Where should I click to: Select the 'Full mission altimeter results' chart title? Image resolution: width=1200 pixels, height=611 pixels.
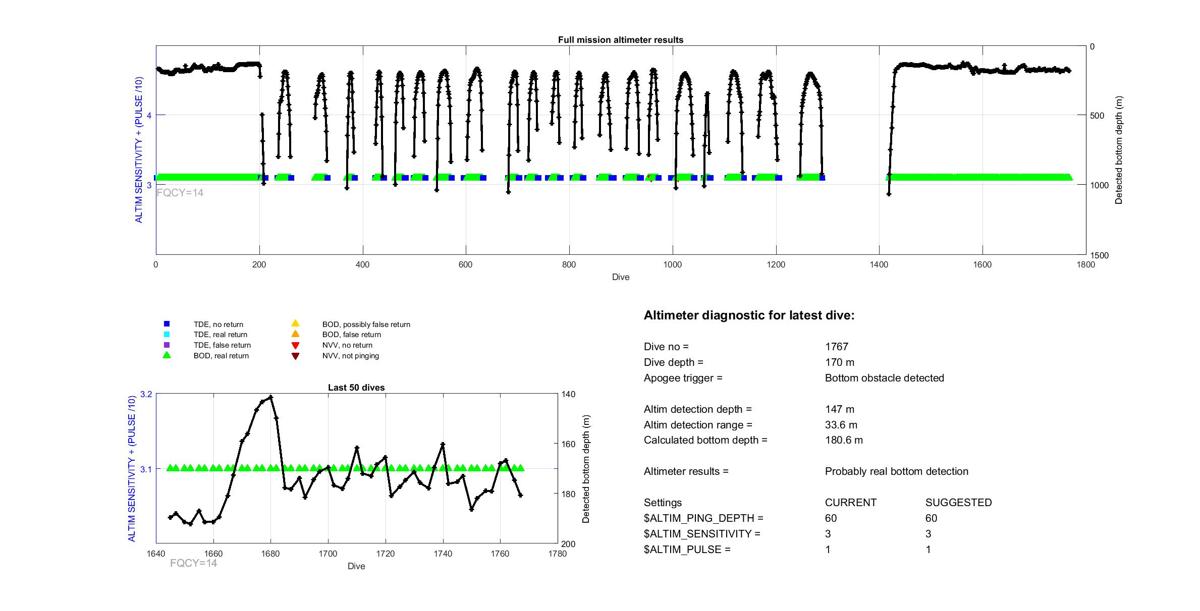pyautogui.click(x=620, y=40)
